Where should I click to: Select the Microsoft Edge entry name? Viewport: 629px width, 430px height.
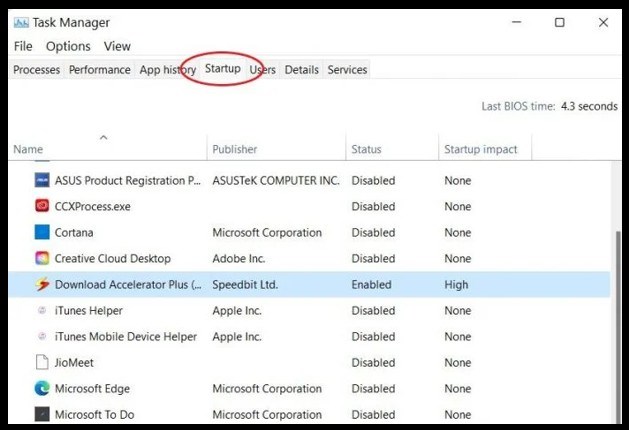click(92, 389)
